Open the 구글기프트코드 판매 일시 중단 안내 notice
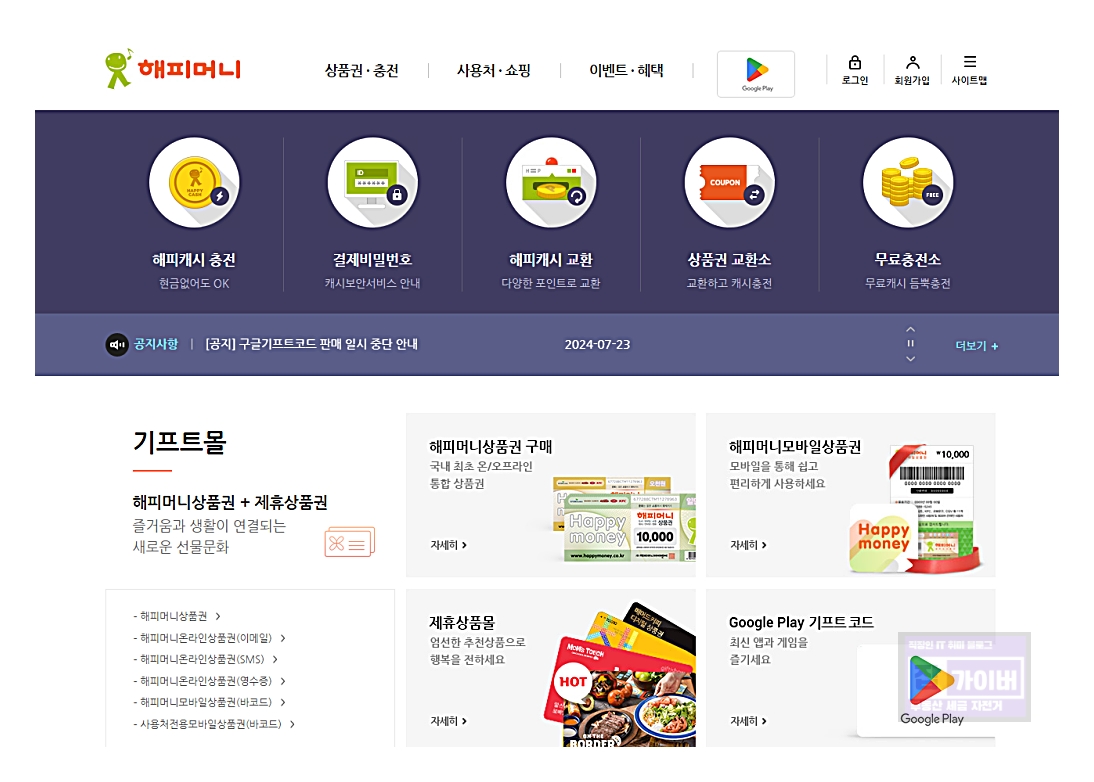Screen dimensions: 1094x782 click(311, 345)
